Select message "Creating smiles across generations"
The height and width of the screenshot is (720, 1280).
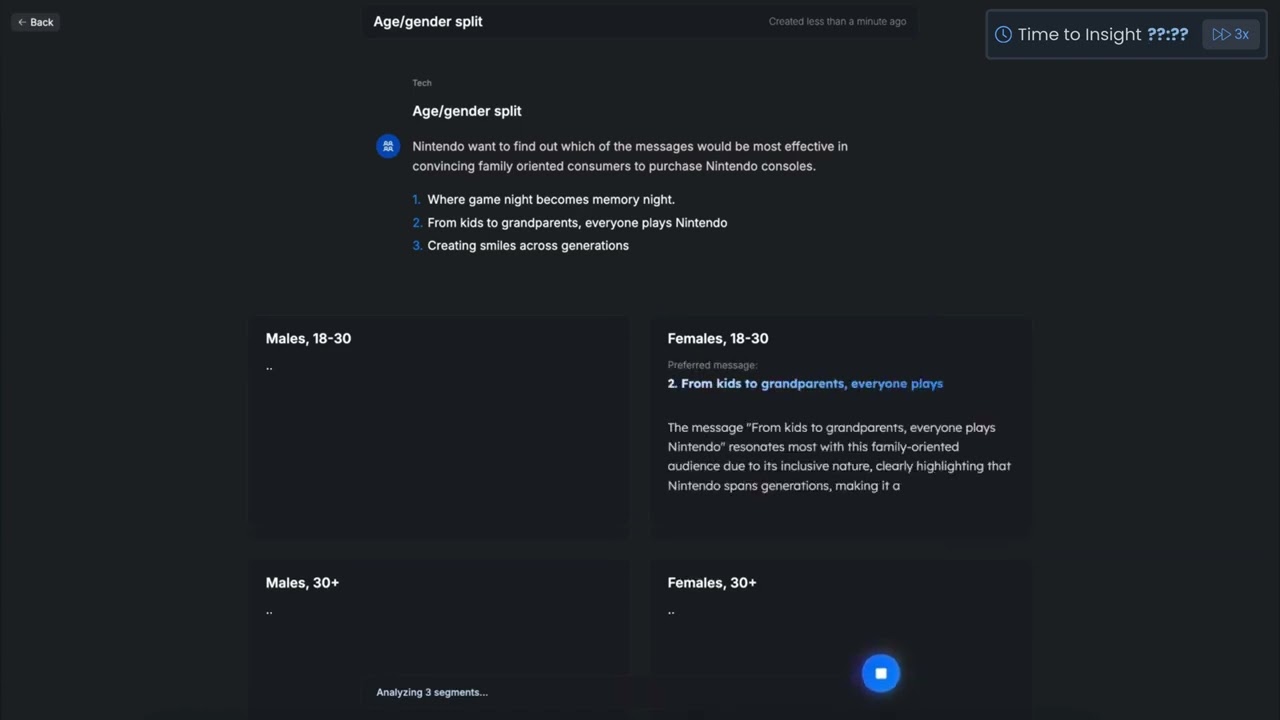coord(528,245)
